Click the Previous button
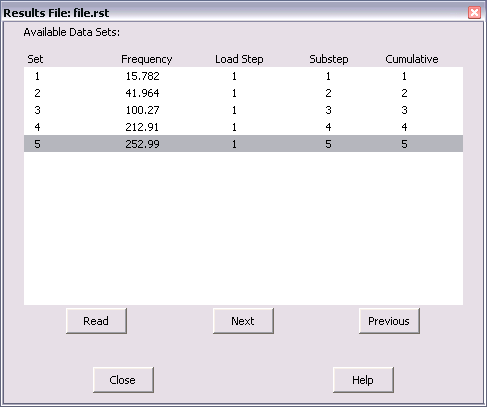This screenshot has height=407, width=487. coord(389,321)
